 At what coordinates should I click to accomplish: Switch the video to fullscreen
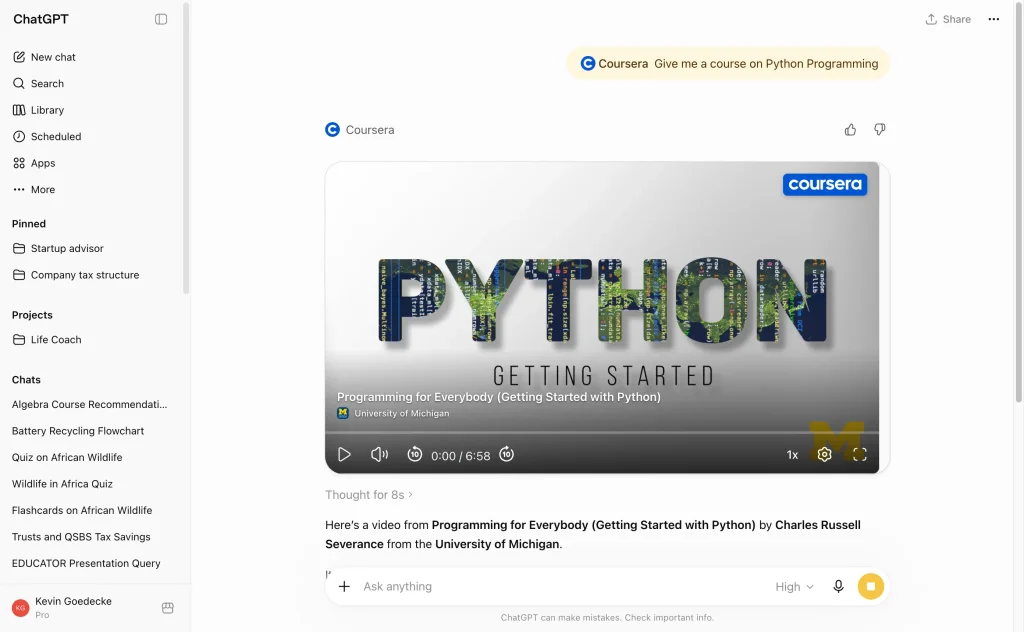pyautogui.click(x=859, y=454)
